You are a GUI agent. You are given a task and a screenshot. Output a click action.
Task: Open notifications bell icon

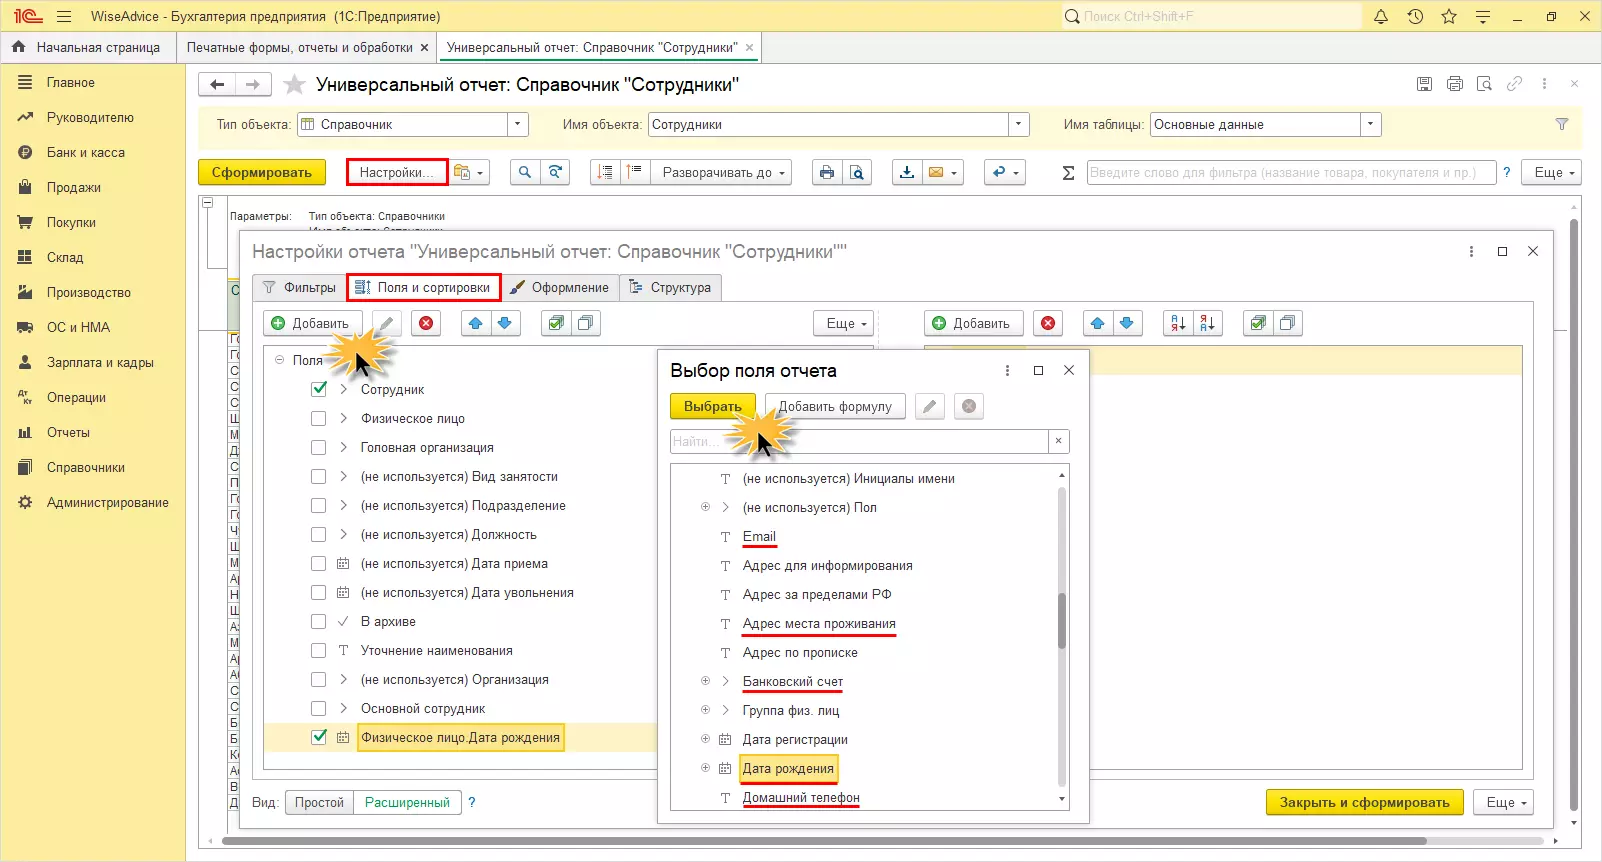click(1381, 17)
